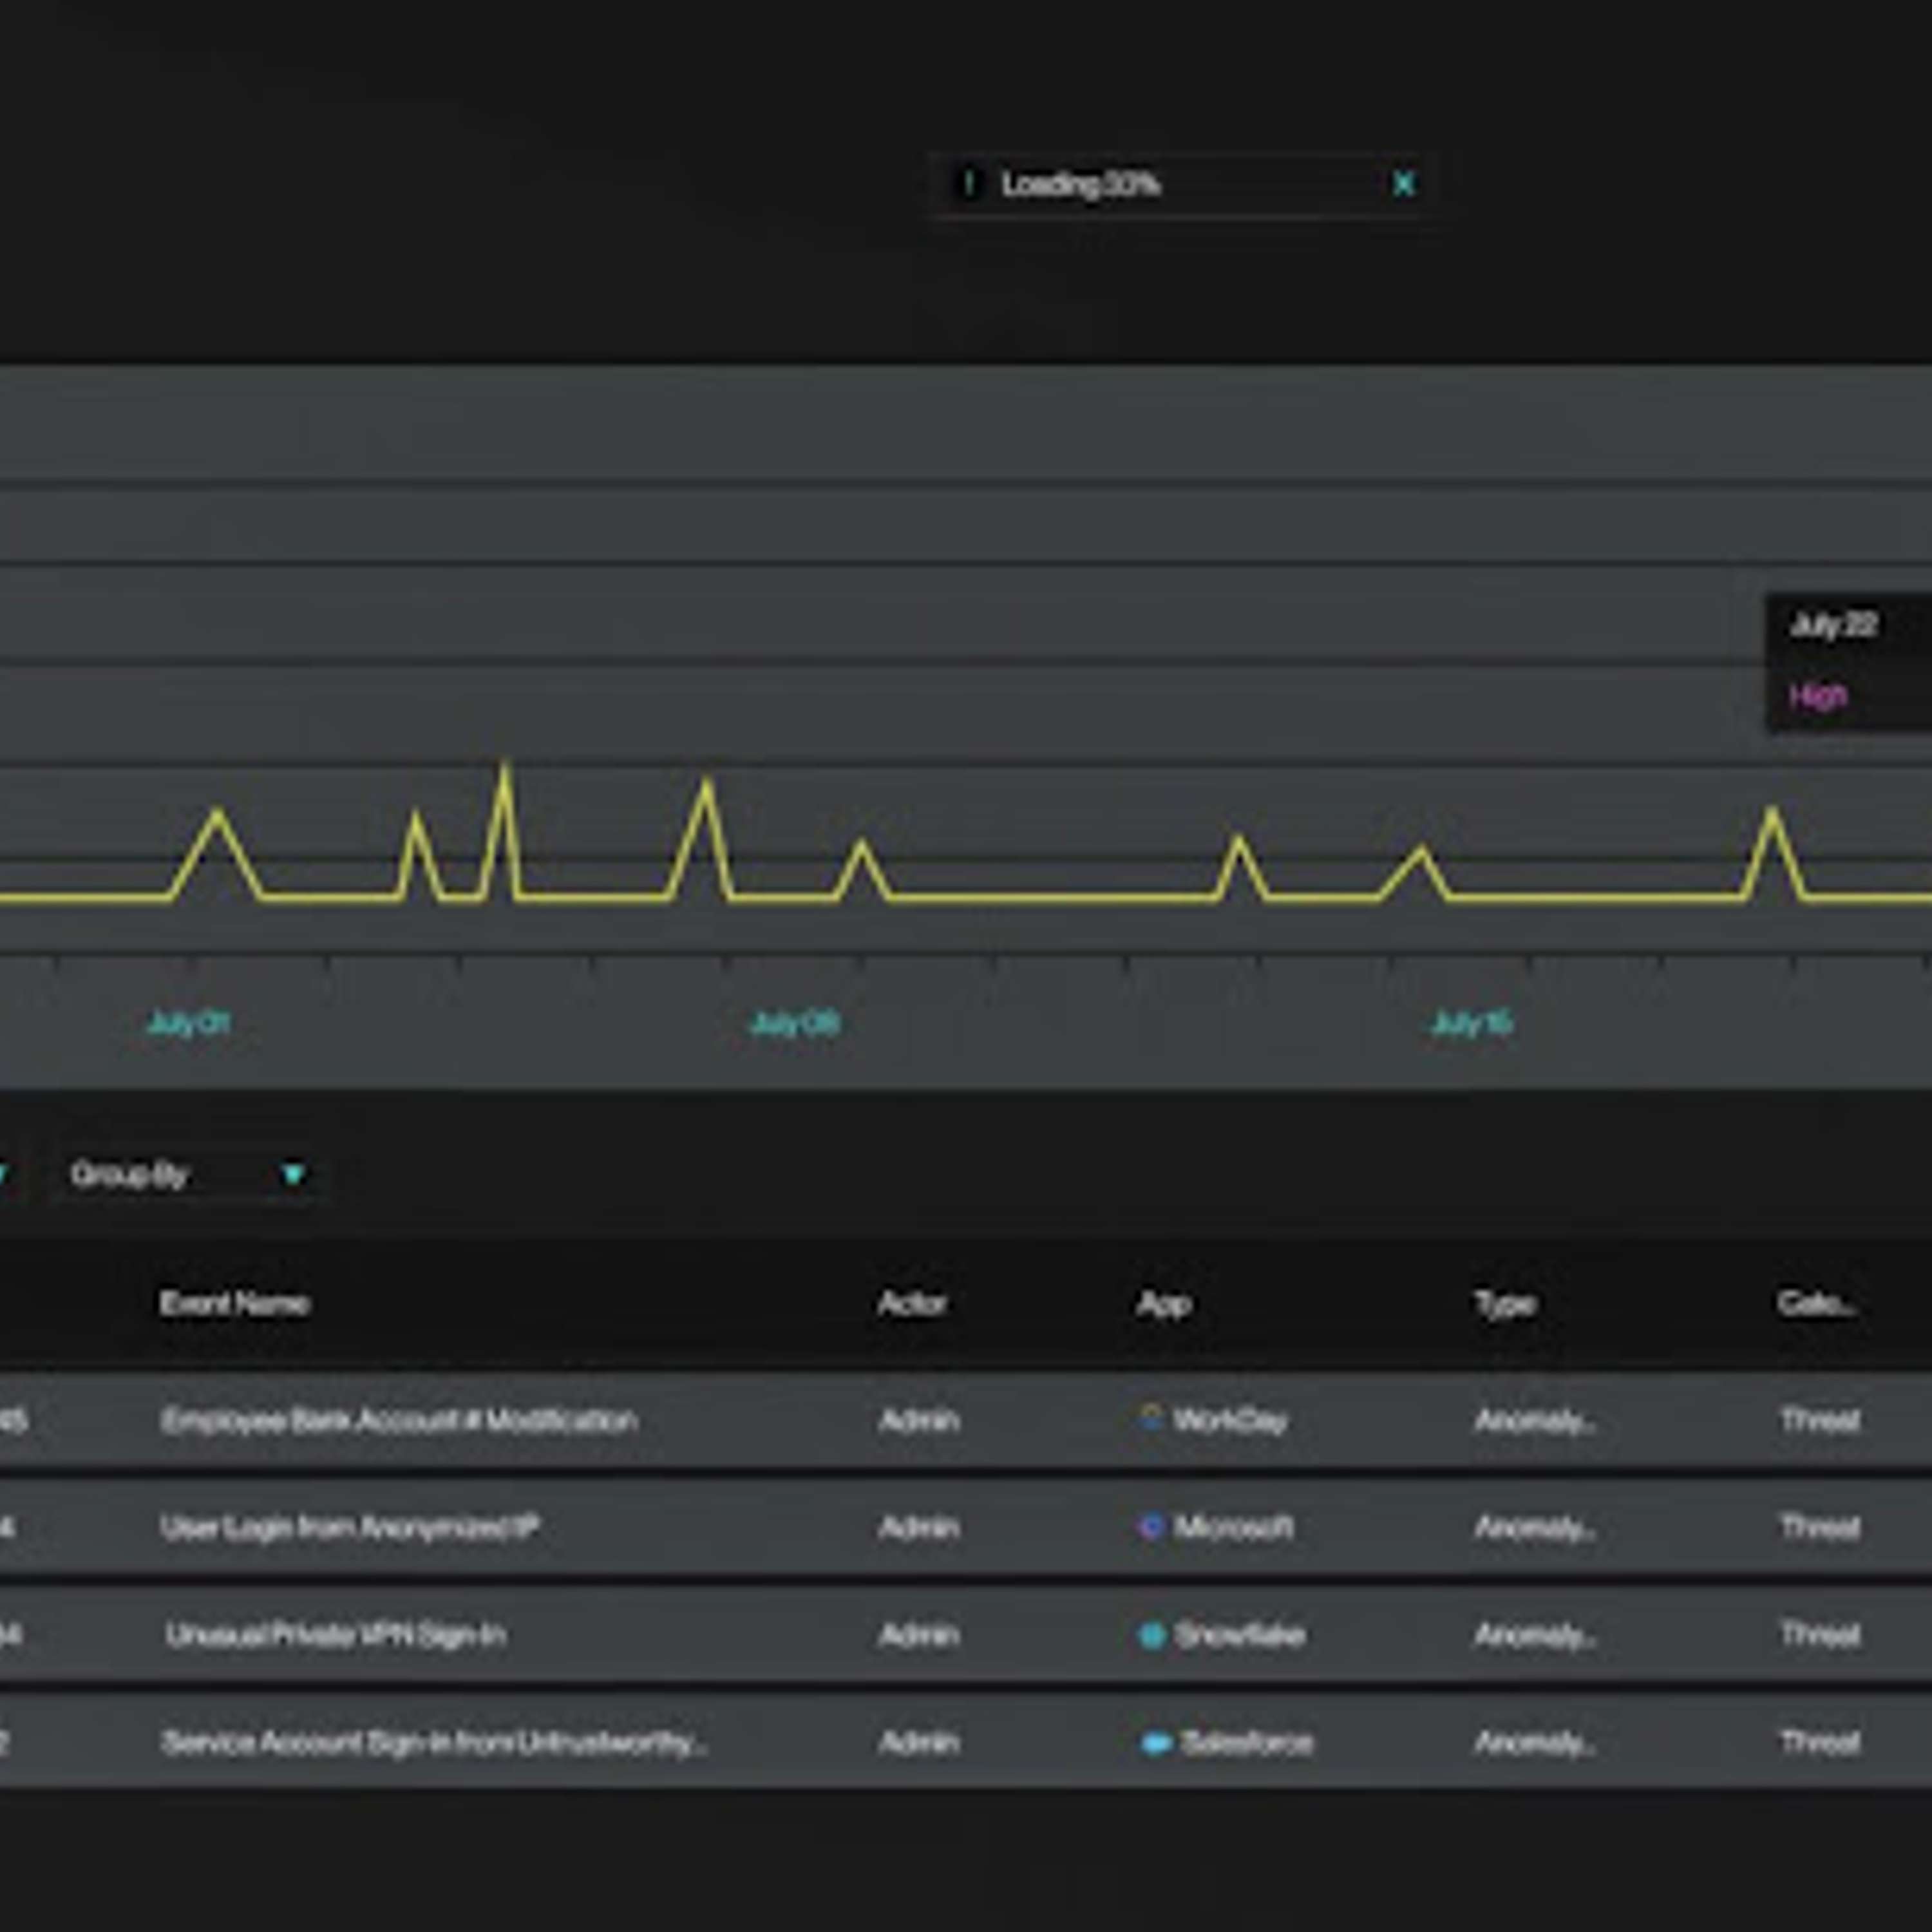1932x1932 pixels.
Task: Click Admin actor in Salesforce row
Action: [919, 1743]
